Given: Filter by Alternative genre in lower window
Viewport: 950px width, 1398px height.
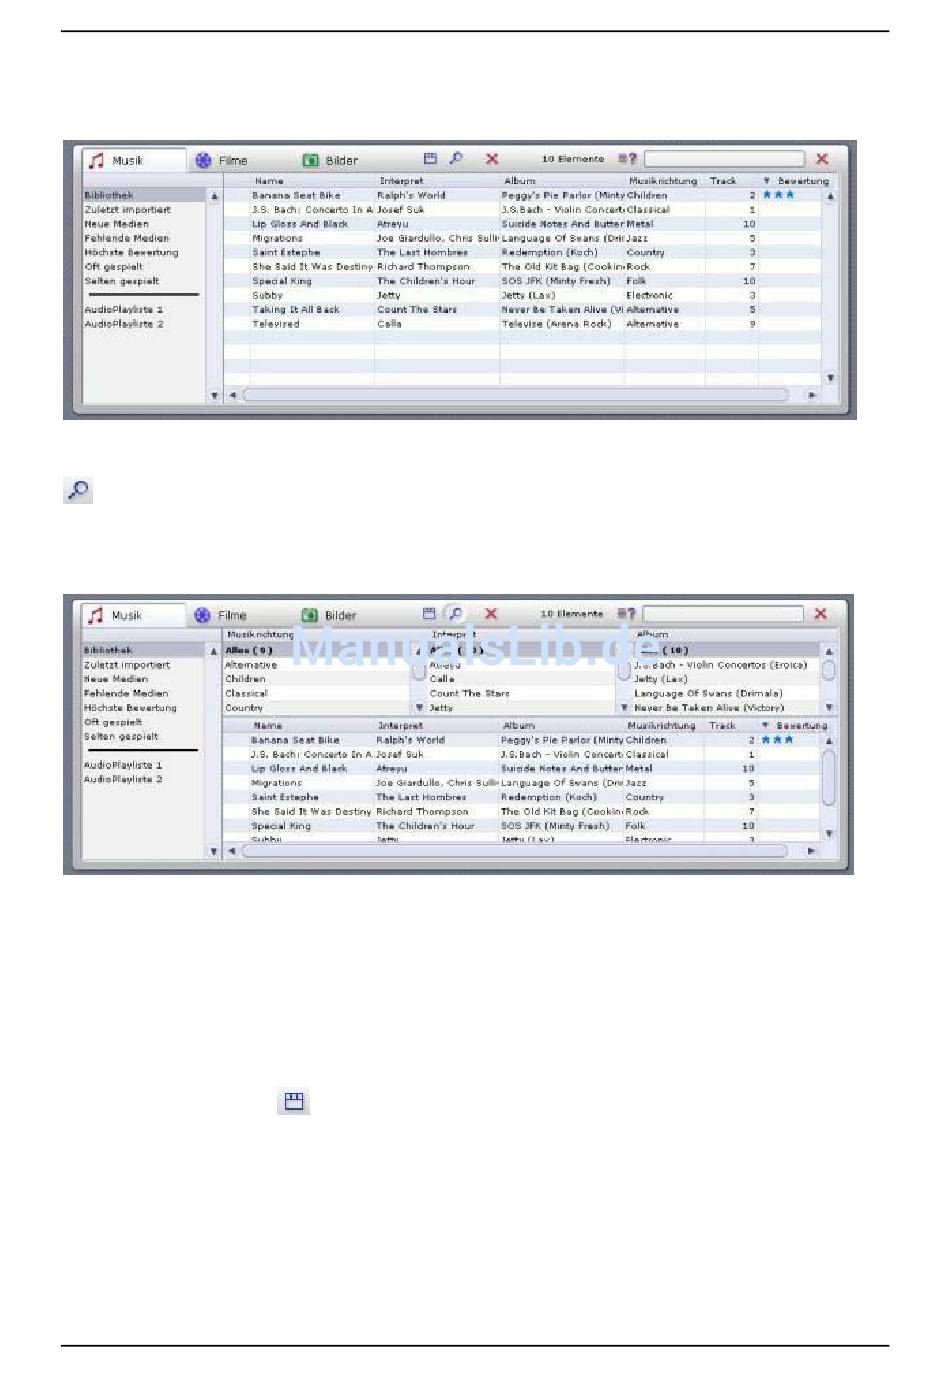Looking at the screenshot, I should (251, 665).
